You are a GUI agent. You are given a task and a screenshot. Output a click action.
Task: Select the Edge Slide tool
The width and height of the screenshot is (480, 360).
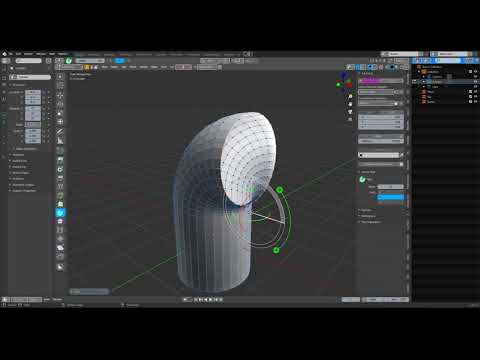60,230
